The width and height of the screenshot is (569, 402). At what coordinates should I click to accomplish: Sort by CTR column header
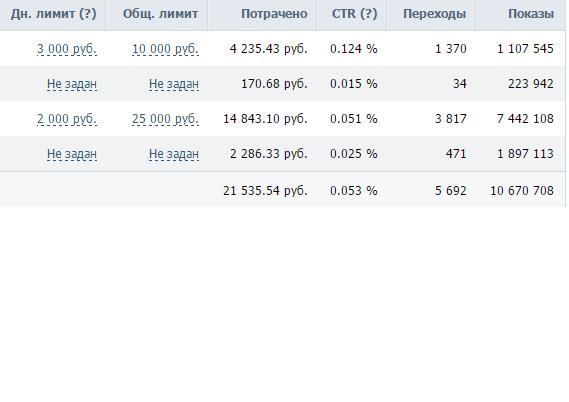(354, 14)
